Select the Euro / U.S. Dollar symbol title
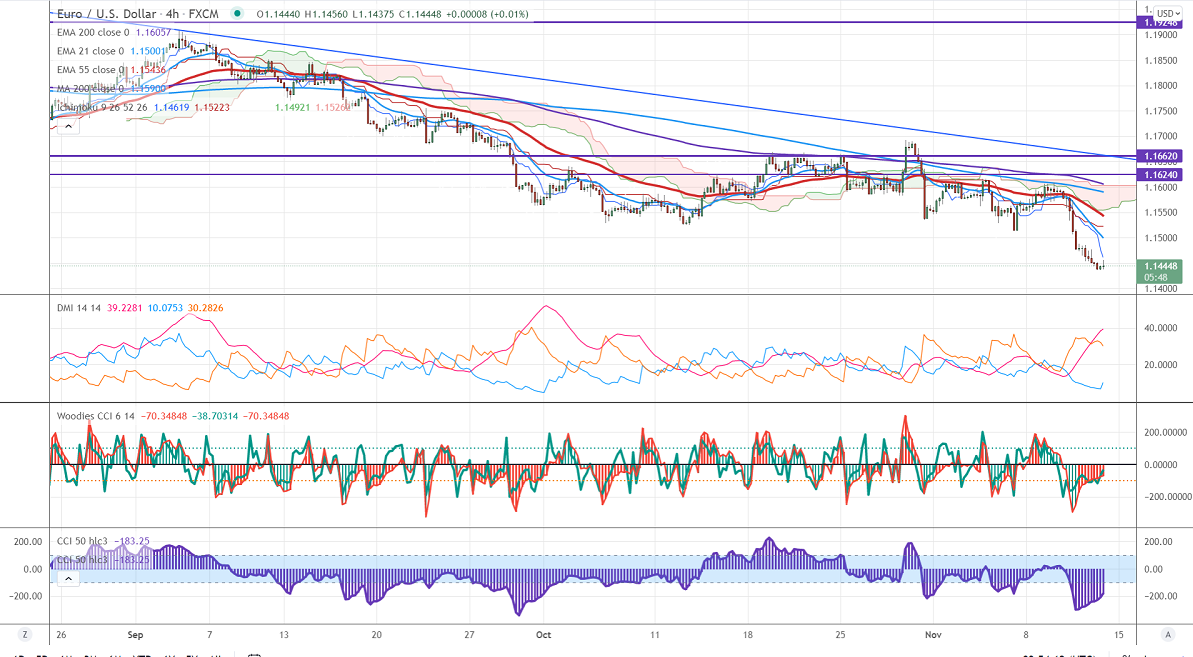Screen dimensions: 1193x657 [107, 14]
